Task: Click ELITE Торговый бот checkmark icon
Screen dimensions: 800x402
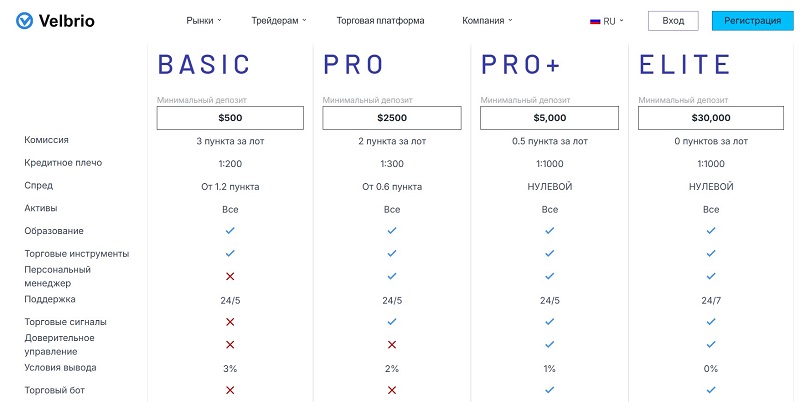Action: coord(711,390)
